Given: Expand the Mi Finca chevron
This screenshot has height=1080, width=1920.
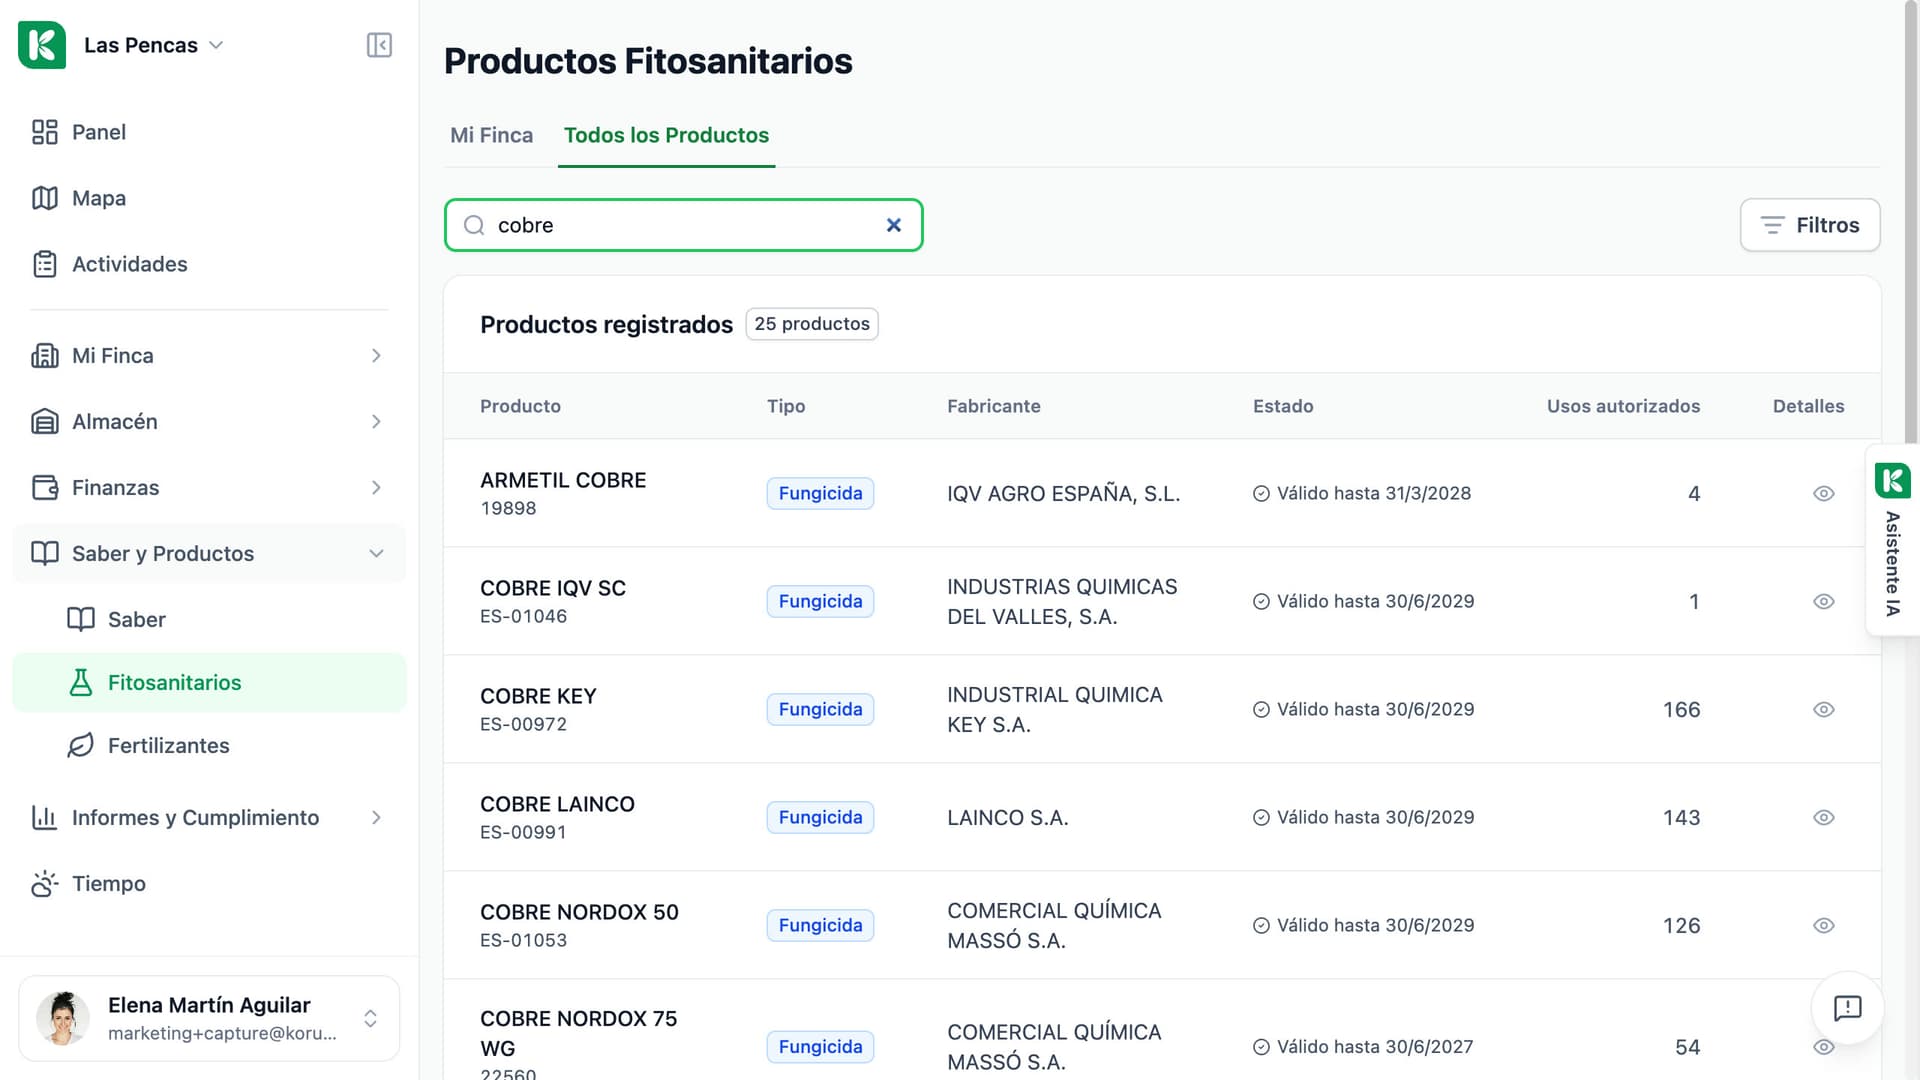Looking at the screenshot, I should point(376,356).
